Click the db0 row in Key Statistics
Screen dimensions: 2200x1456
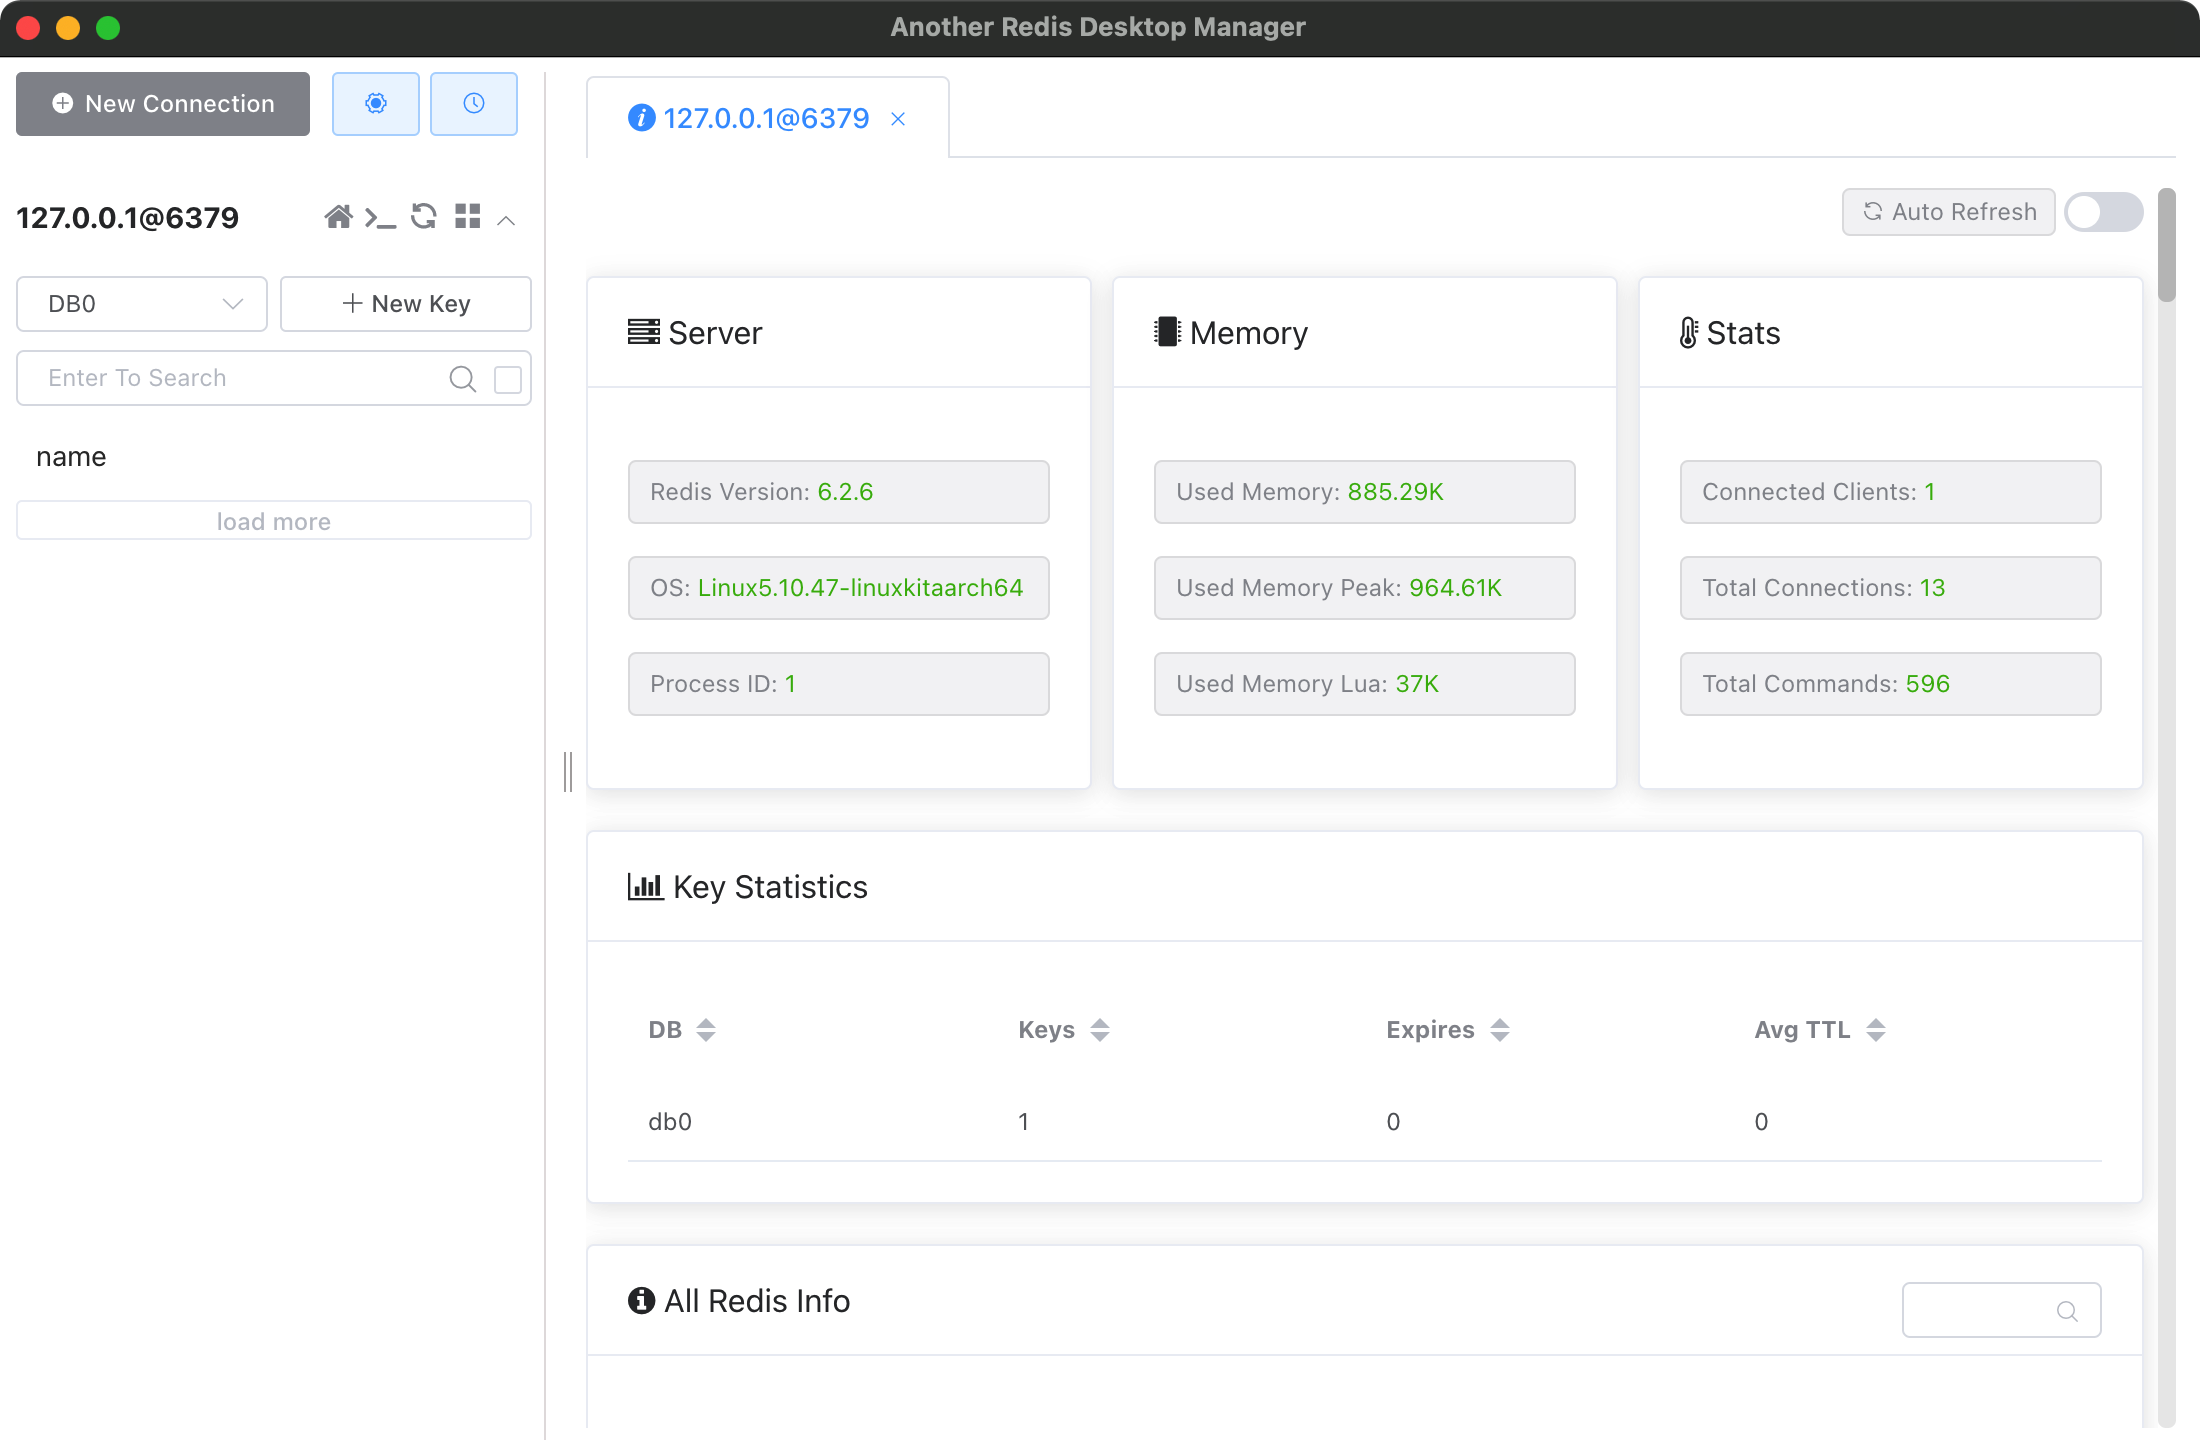(x=1364, y=1122)
